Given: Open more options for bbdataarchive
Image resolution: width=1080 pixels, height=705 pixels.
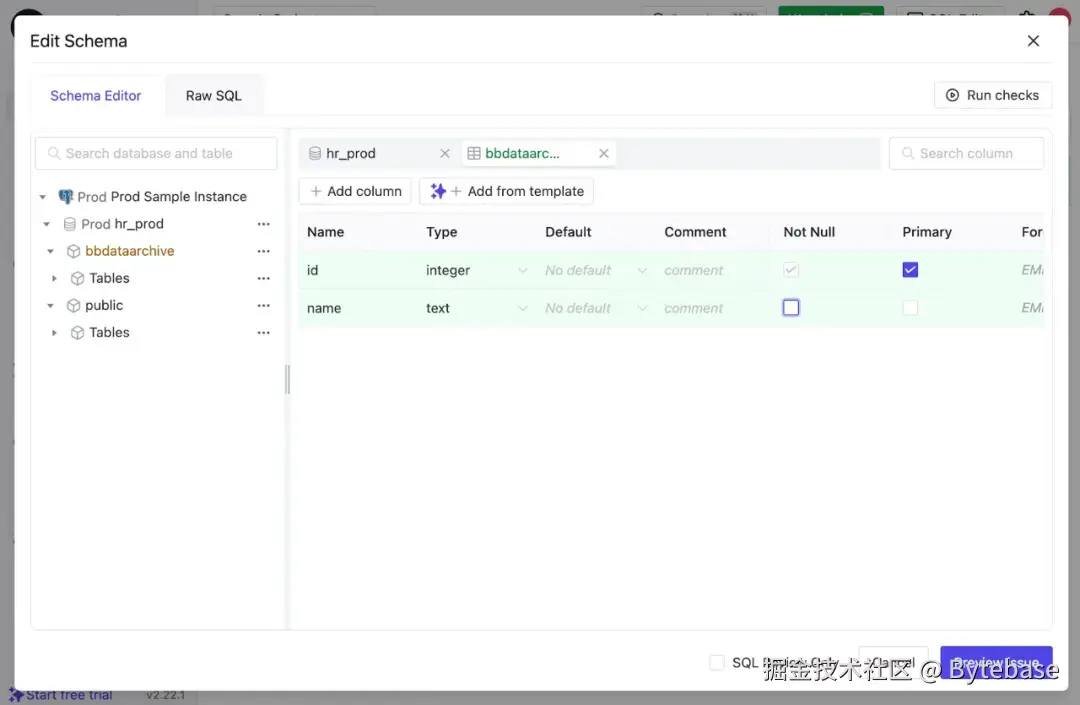Looking at the screenshot, I should coord(264,251).
